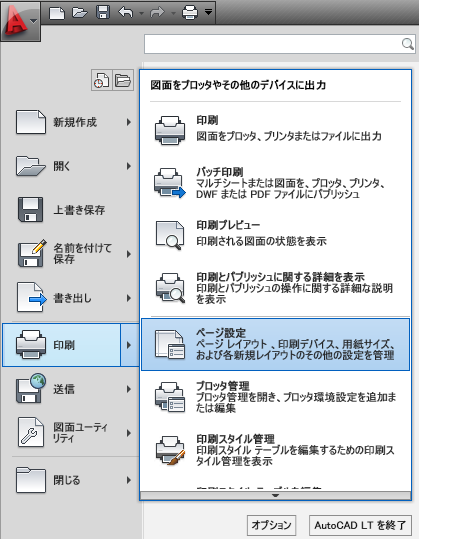Select 開く menu item

coord(70,166)
